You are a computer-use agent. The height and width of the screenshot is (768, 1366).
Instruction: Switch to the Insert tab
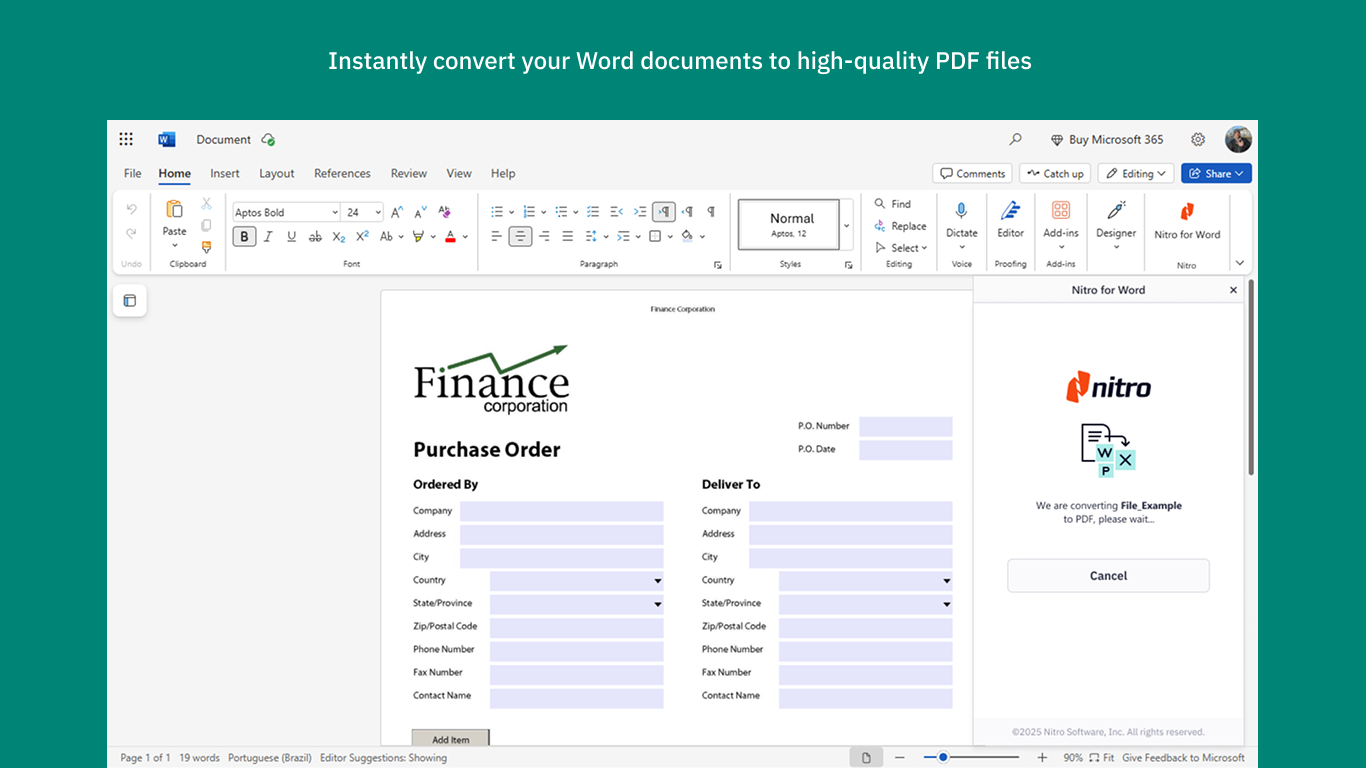tap(225, 173)
